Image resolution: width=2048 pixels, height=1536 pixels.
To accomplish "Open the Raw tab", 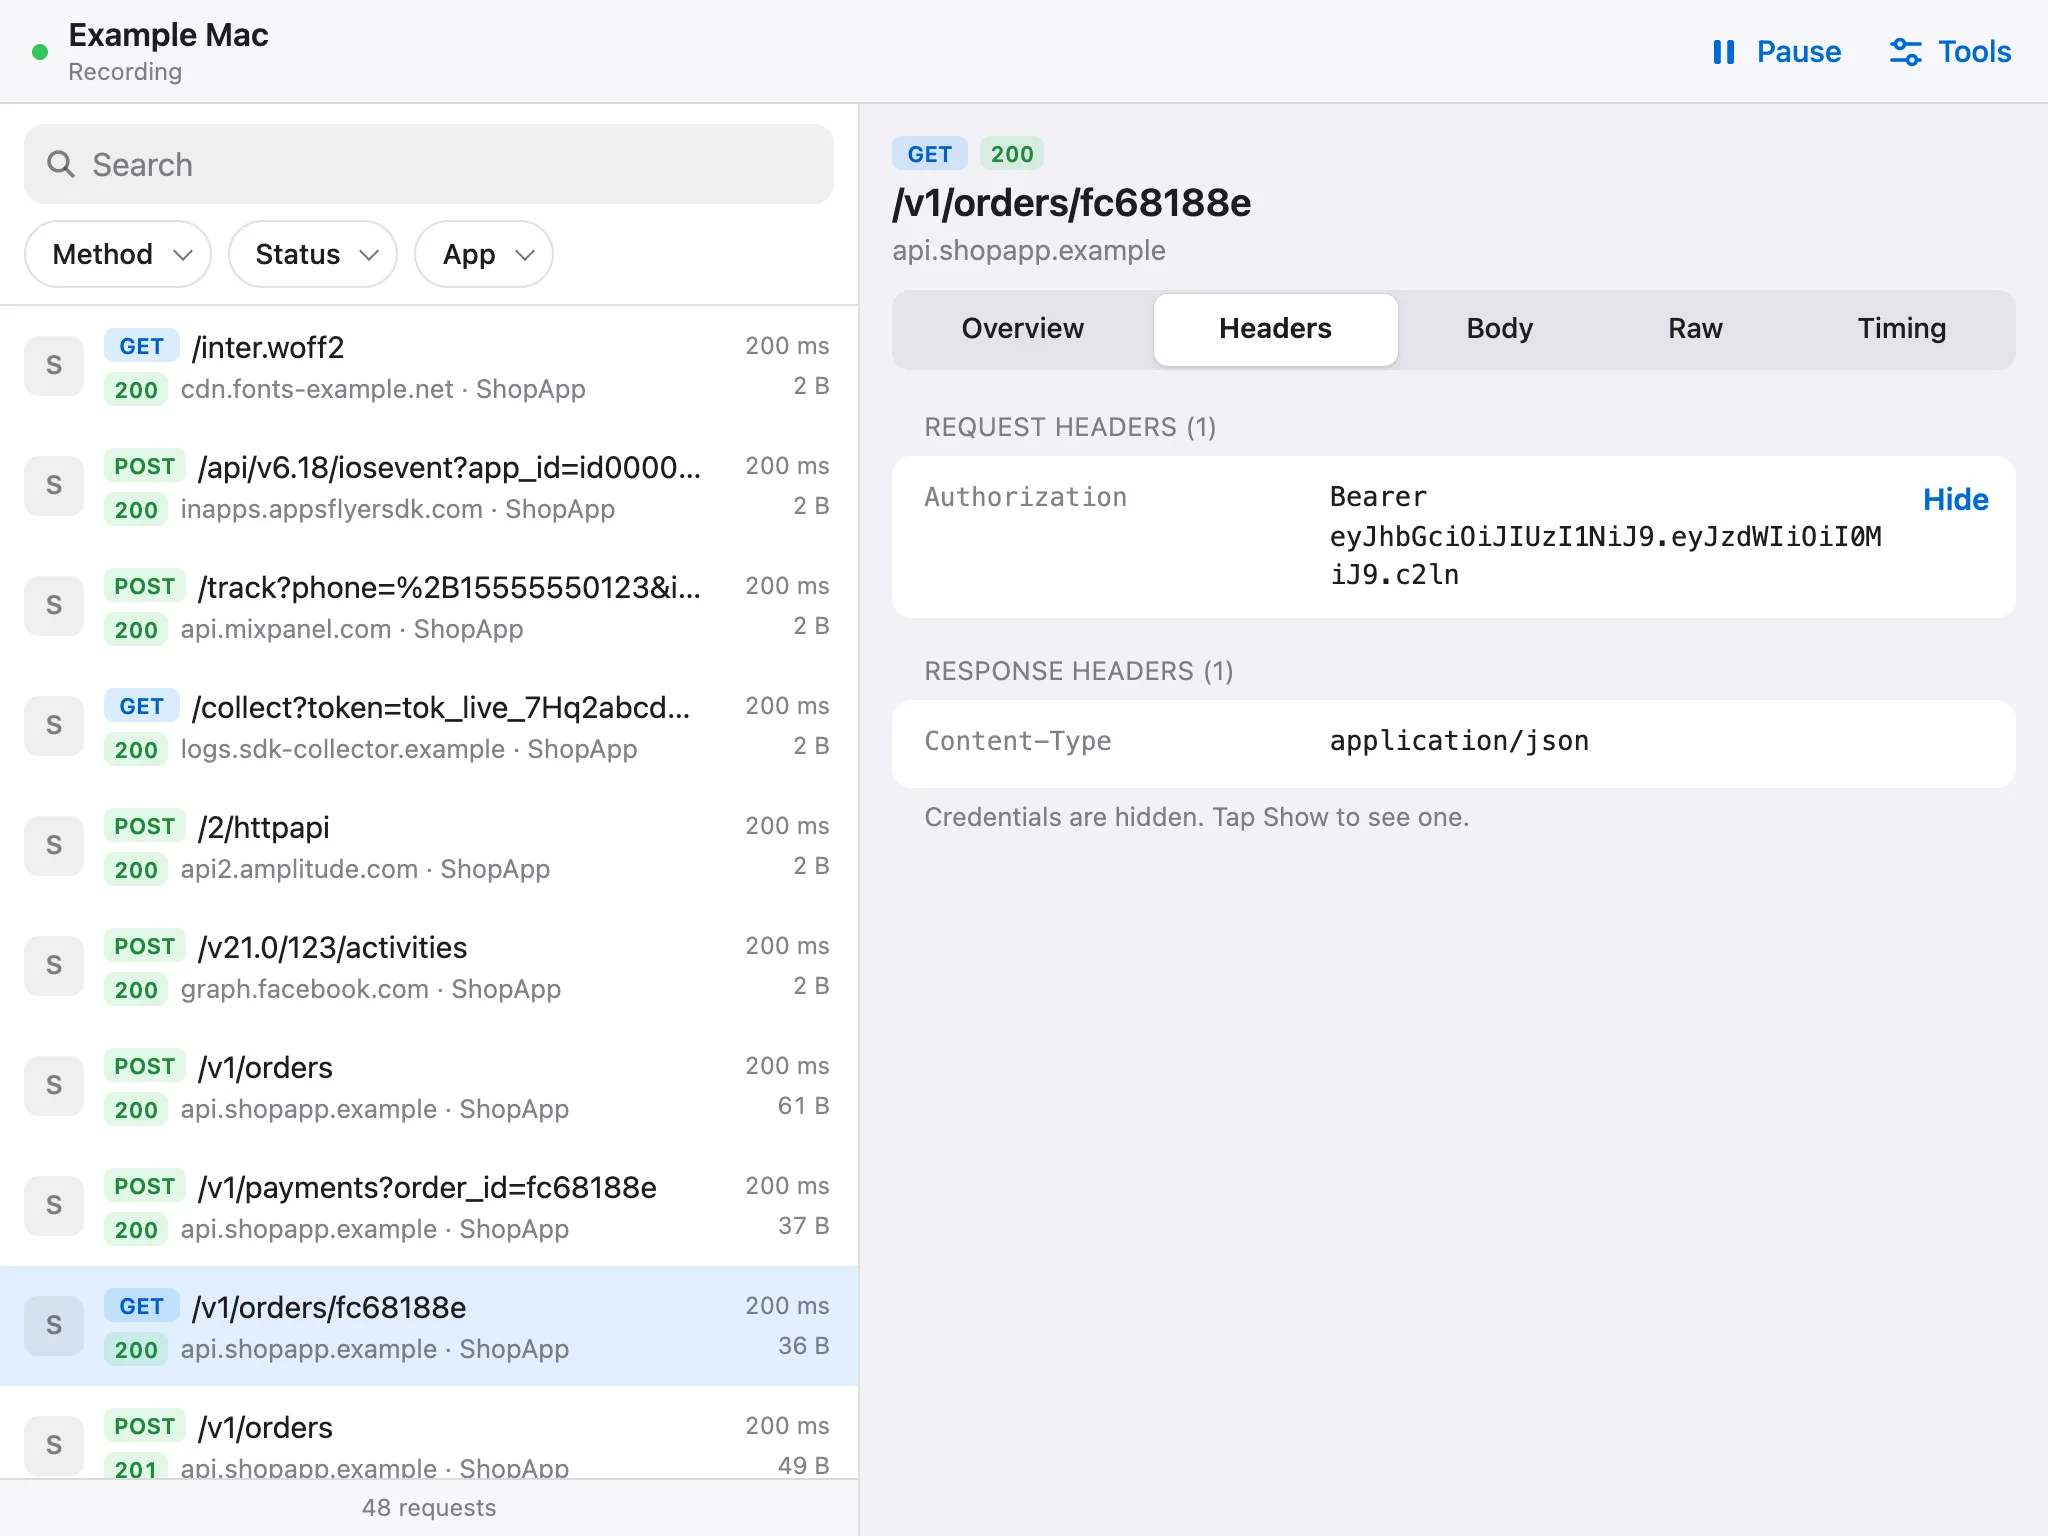I will click(1695, 329).
